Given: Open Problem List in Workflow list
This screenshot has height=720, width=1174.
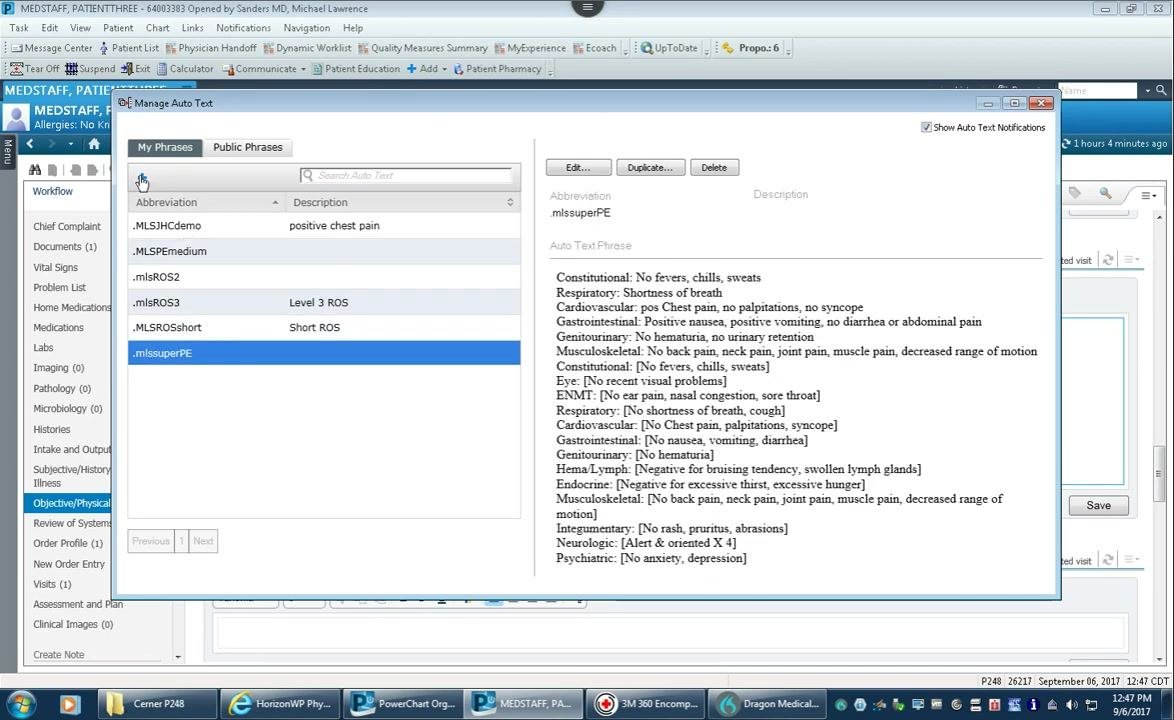Looking at the screenshot, I should pyautogui.click(x=59, y=287).
